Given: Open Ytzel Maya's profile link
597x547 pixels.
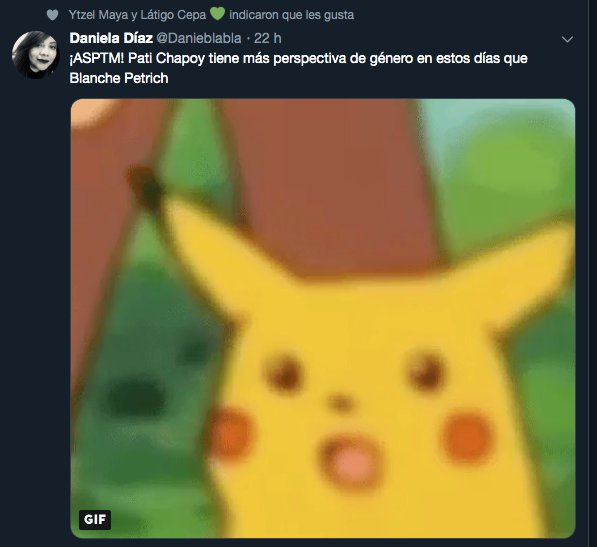Looking at the screenshot, I should coord(98,15).
